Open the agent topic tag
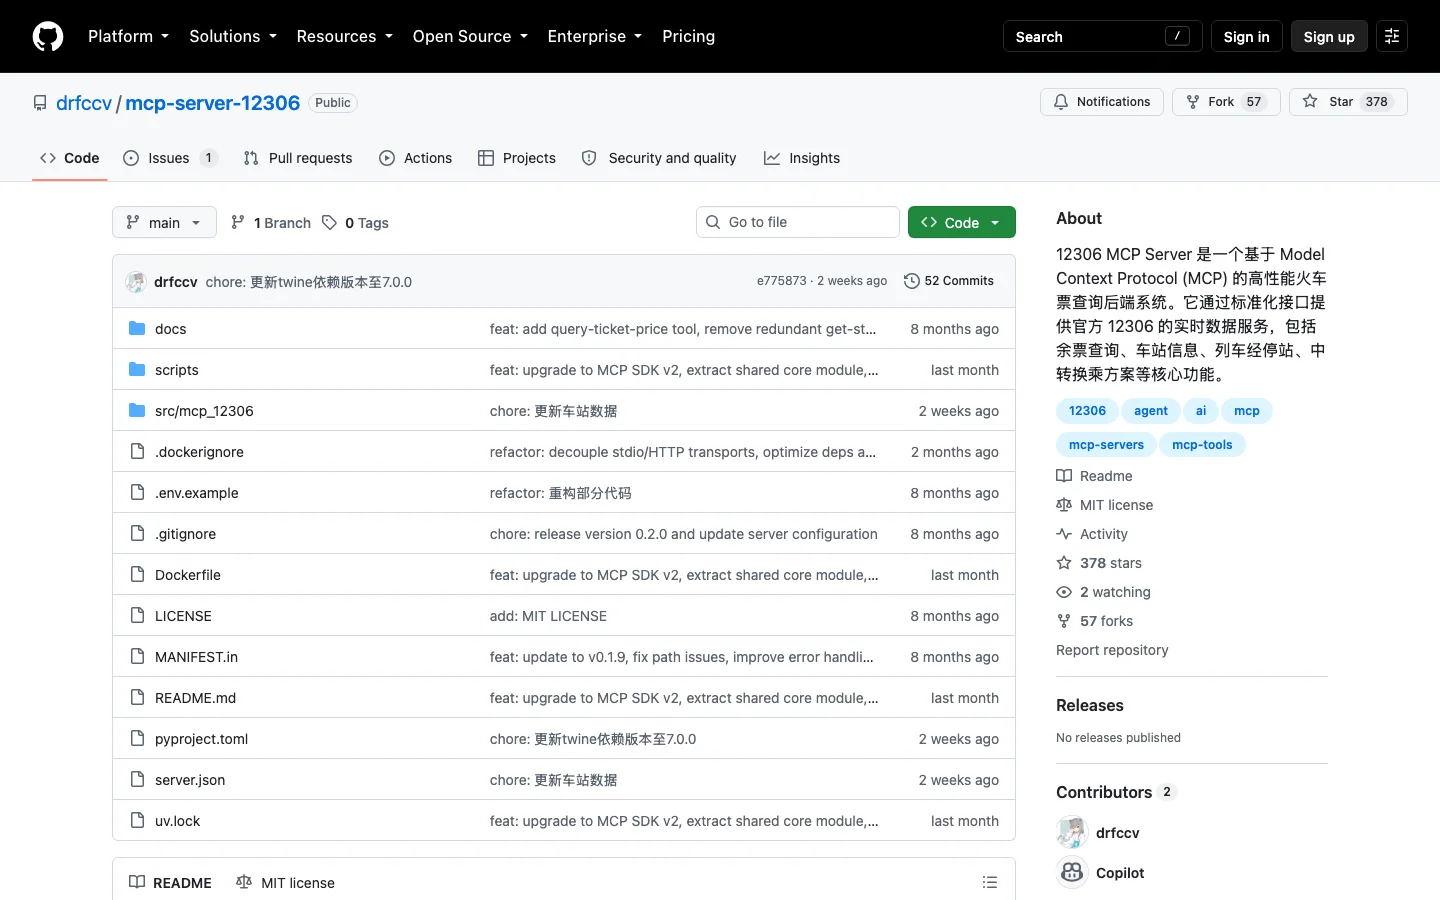The height and width of the screenshot is (900, 1440). coord(1151,411)
